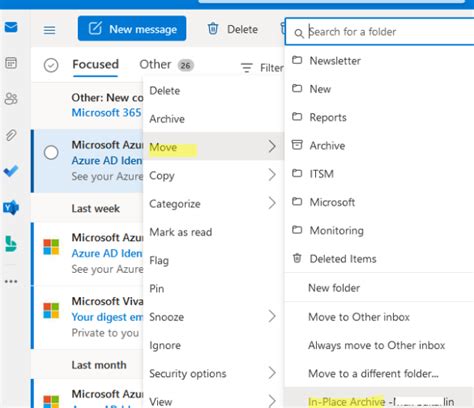Screen dimensions: 474x408
Task: Click the 26 unread count badge
Action: 186,65
